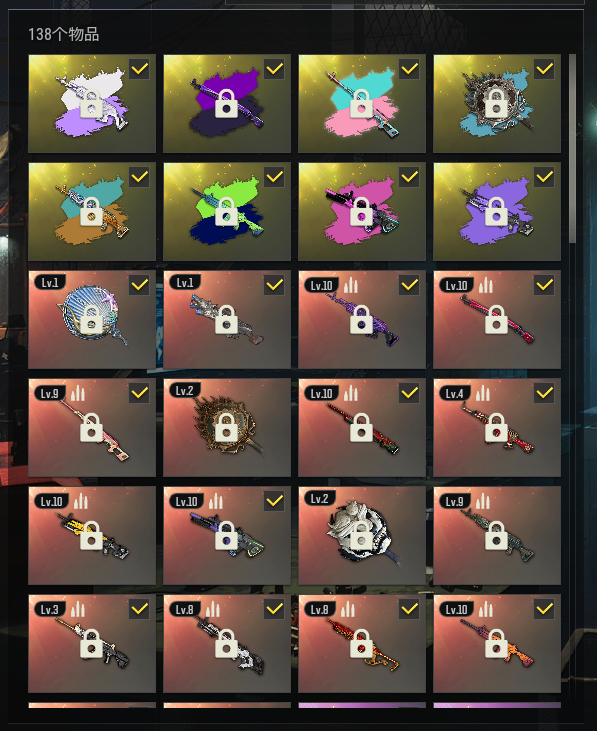Click the Lv.2 white dragon charm lock
This screenshot has width=597, height=731.
(x=362, y=536)
